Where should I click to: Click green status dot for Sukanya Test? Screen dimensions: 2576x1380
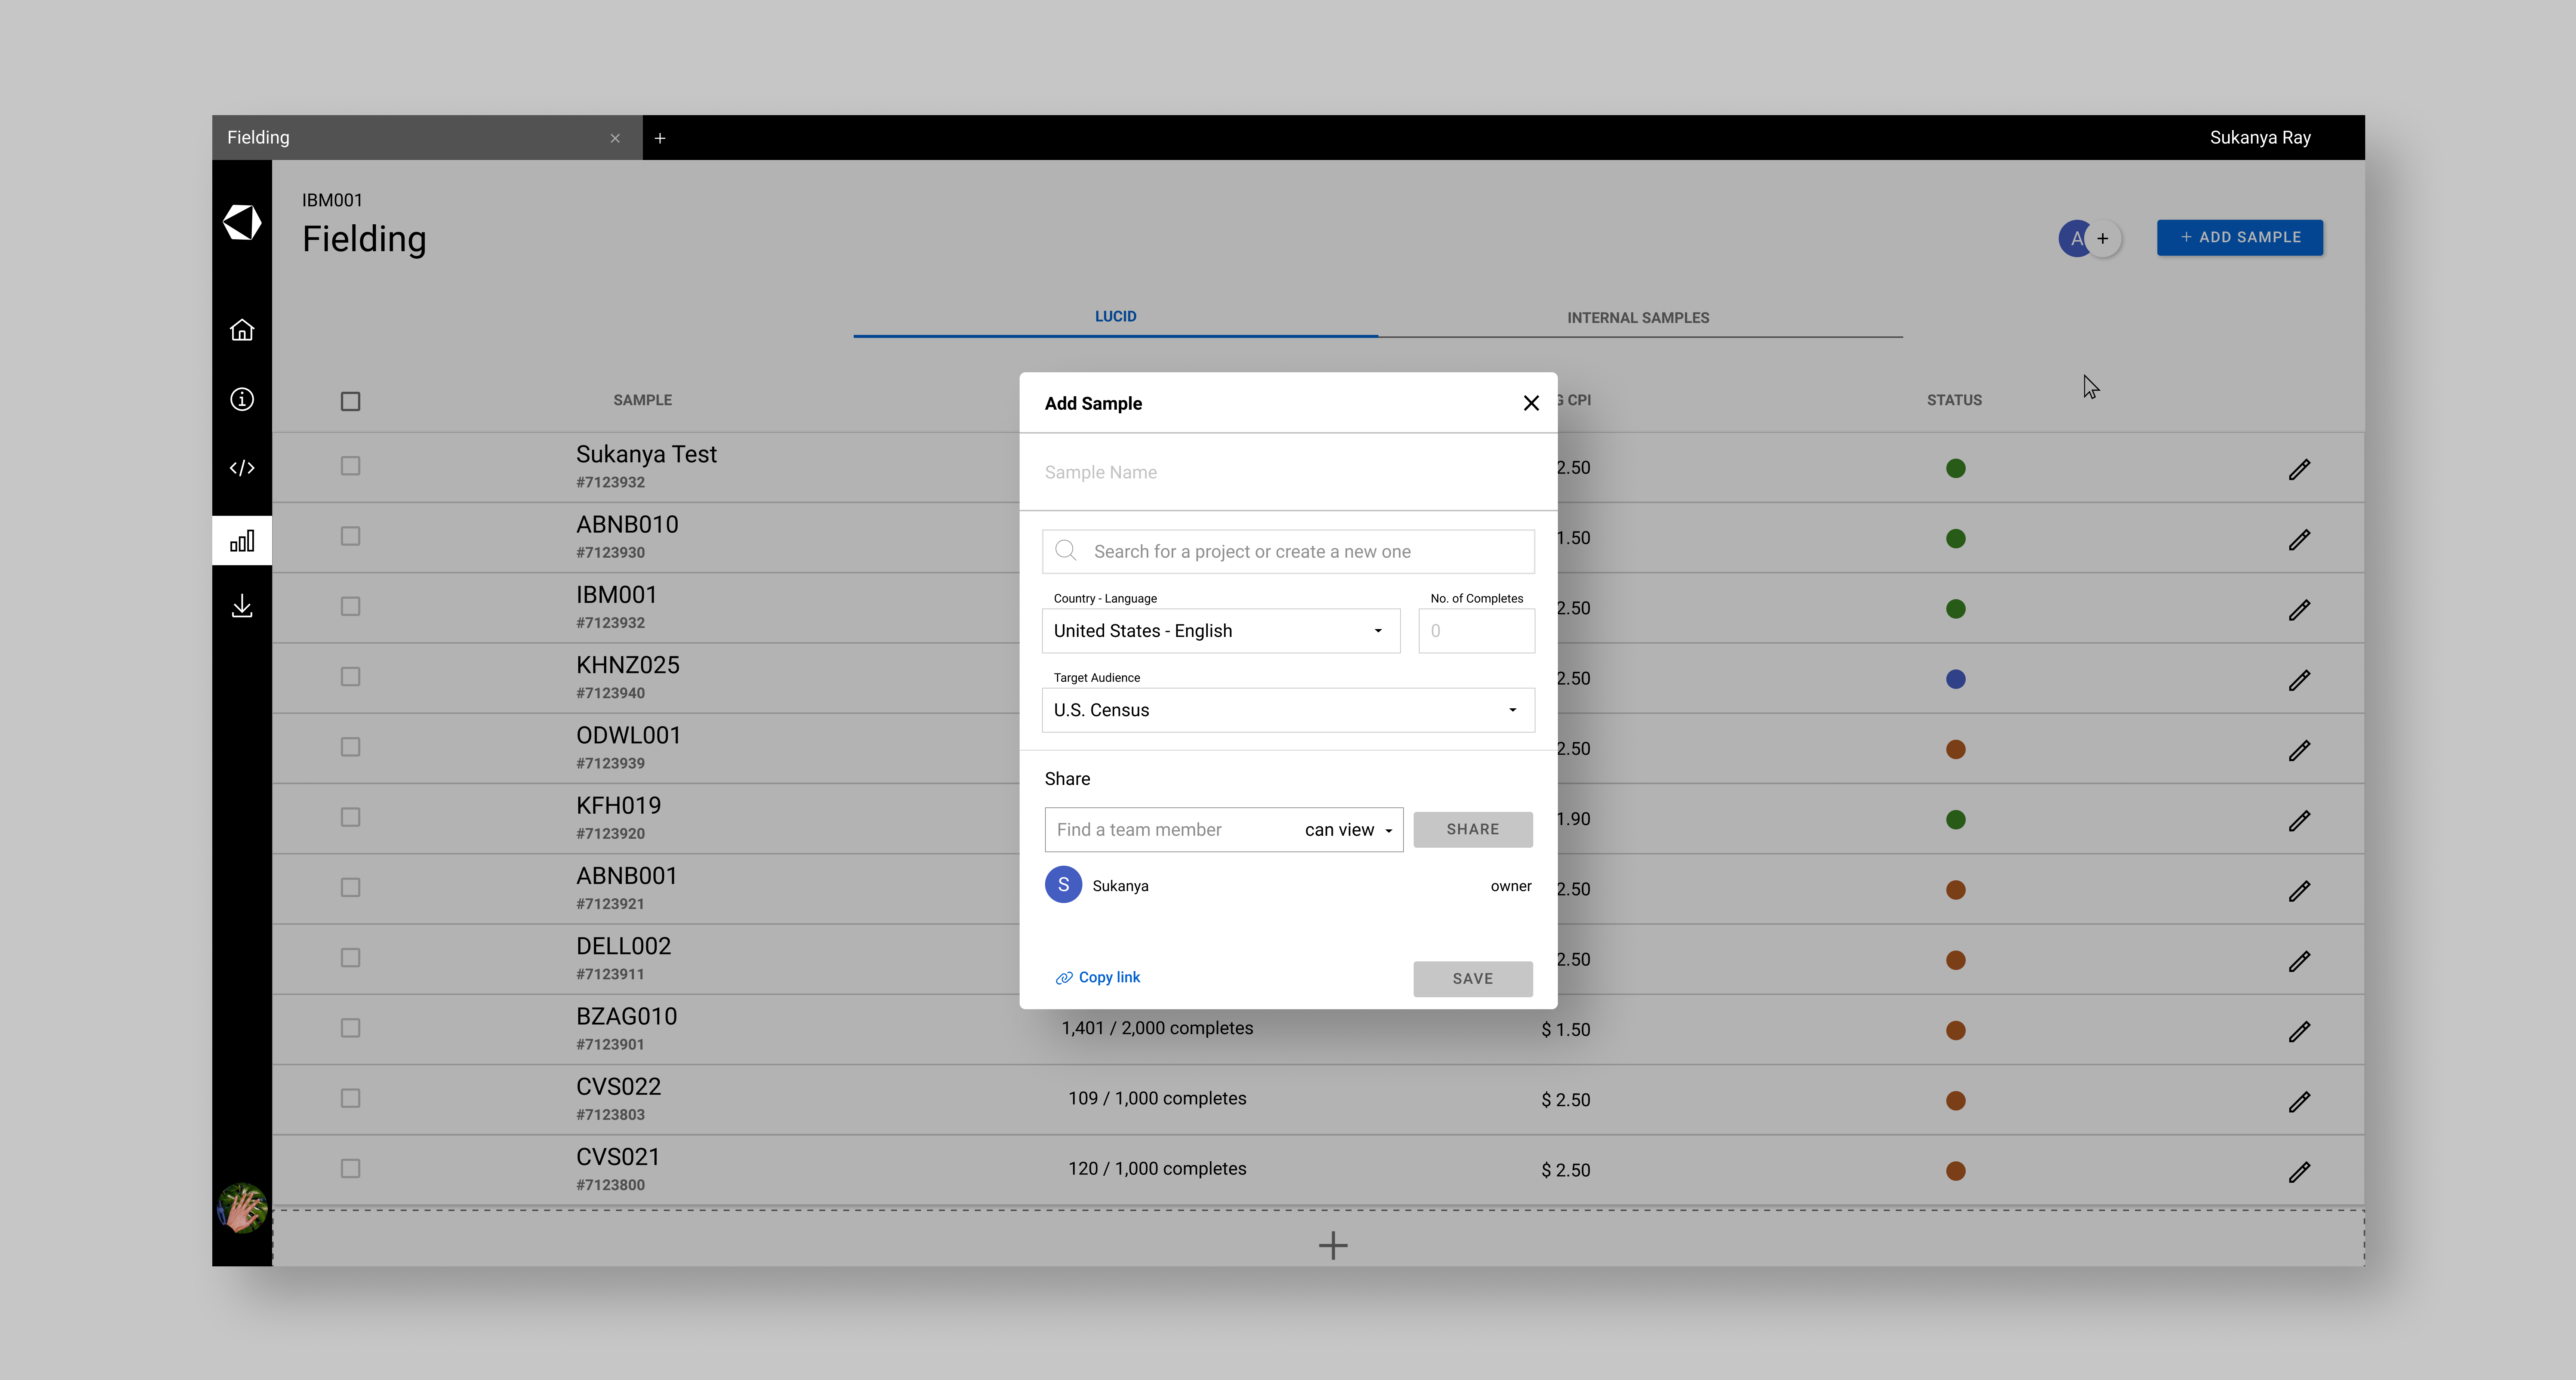pos(1956,468)
